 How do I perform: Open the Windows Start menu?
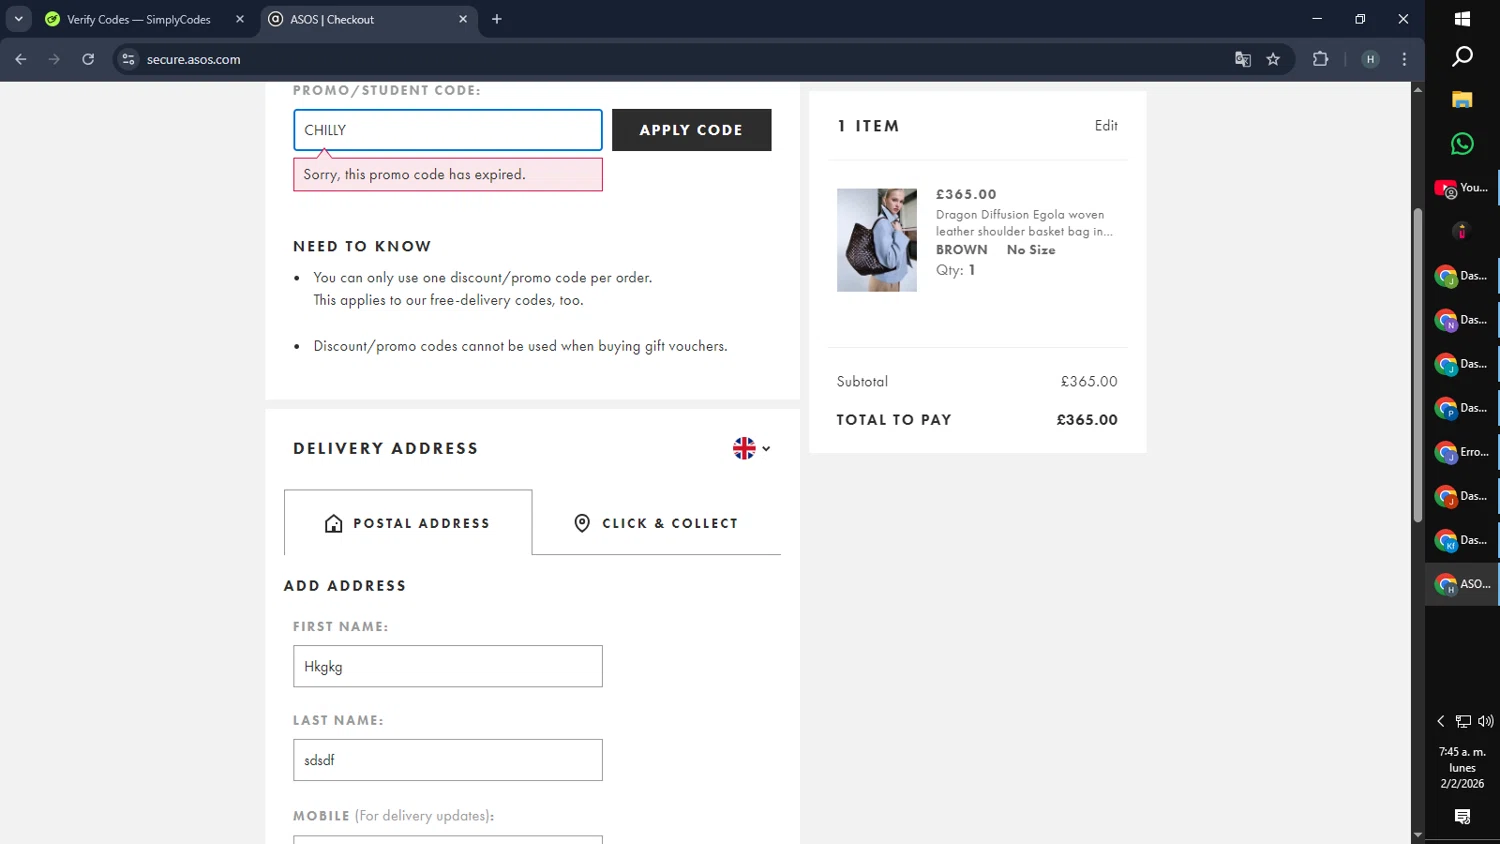coord(1462,18)
